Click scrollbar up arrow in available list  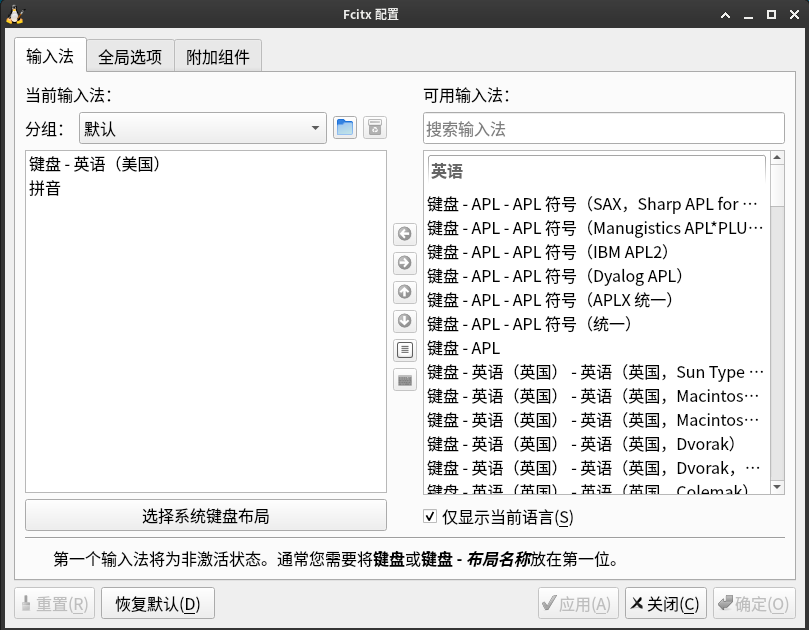(x=778, y=157)
